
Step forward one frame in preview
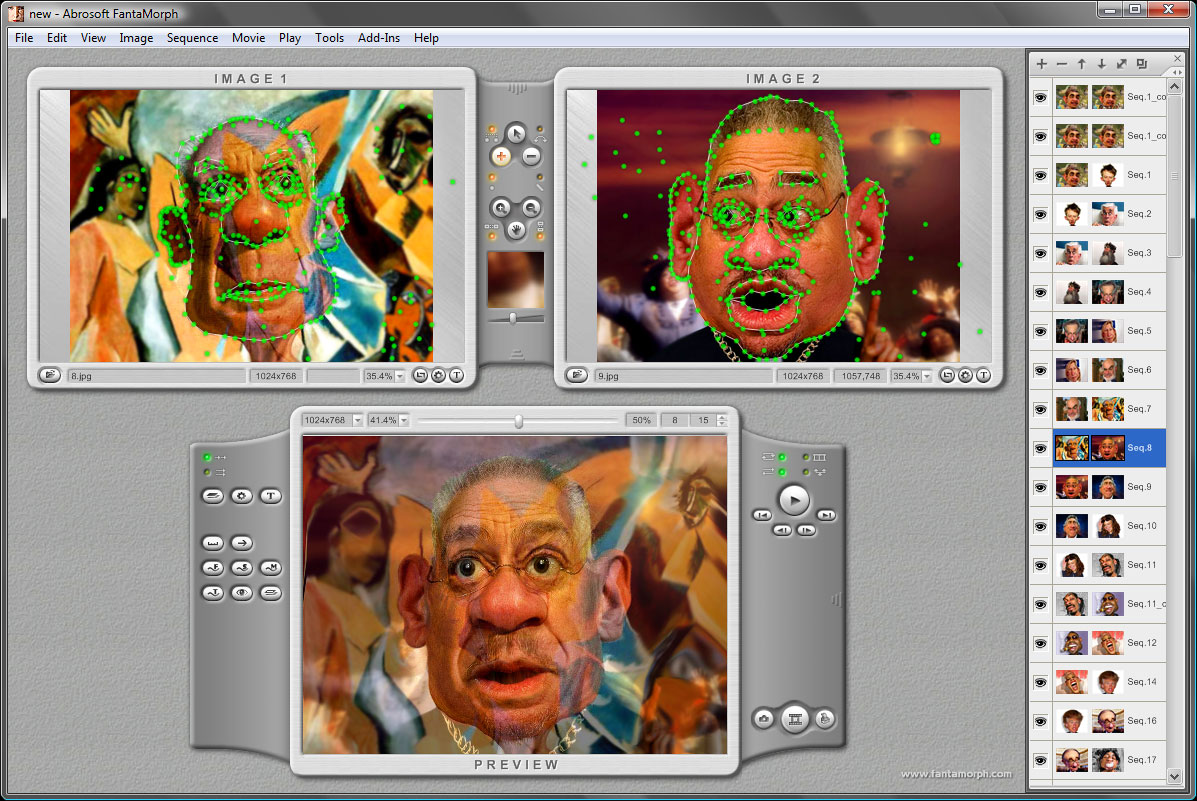(x=806, y=530)
